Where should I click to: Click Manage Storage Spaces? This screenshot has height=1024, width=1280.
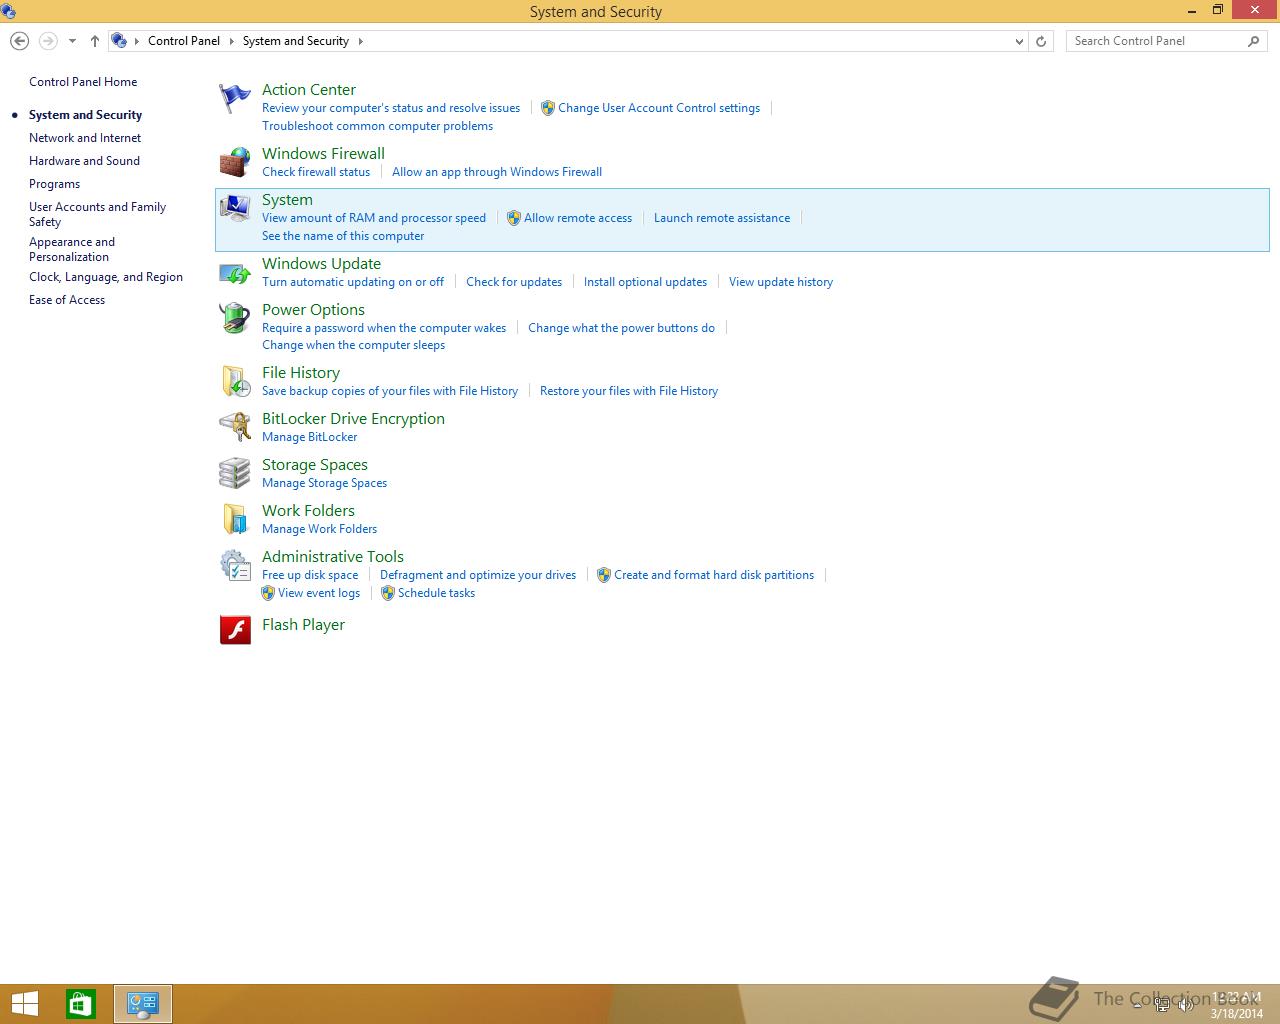tap(324, 483)
